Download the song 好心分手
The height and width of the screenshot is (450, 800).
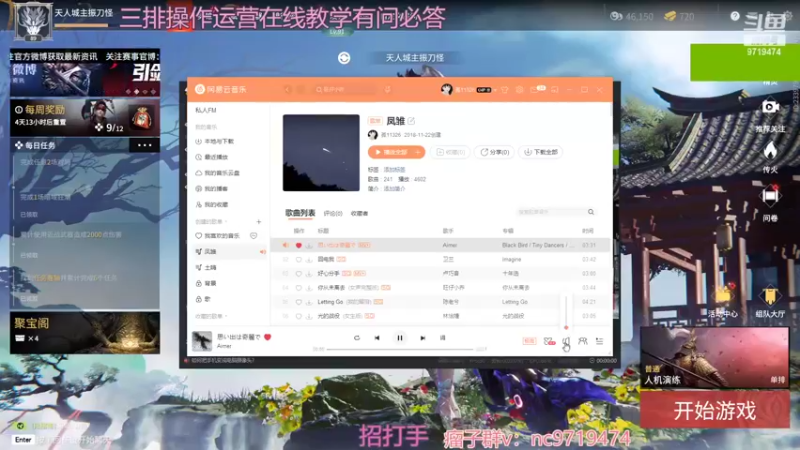[309, 274]
